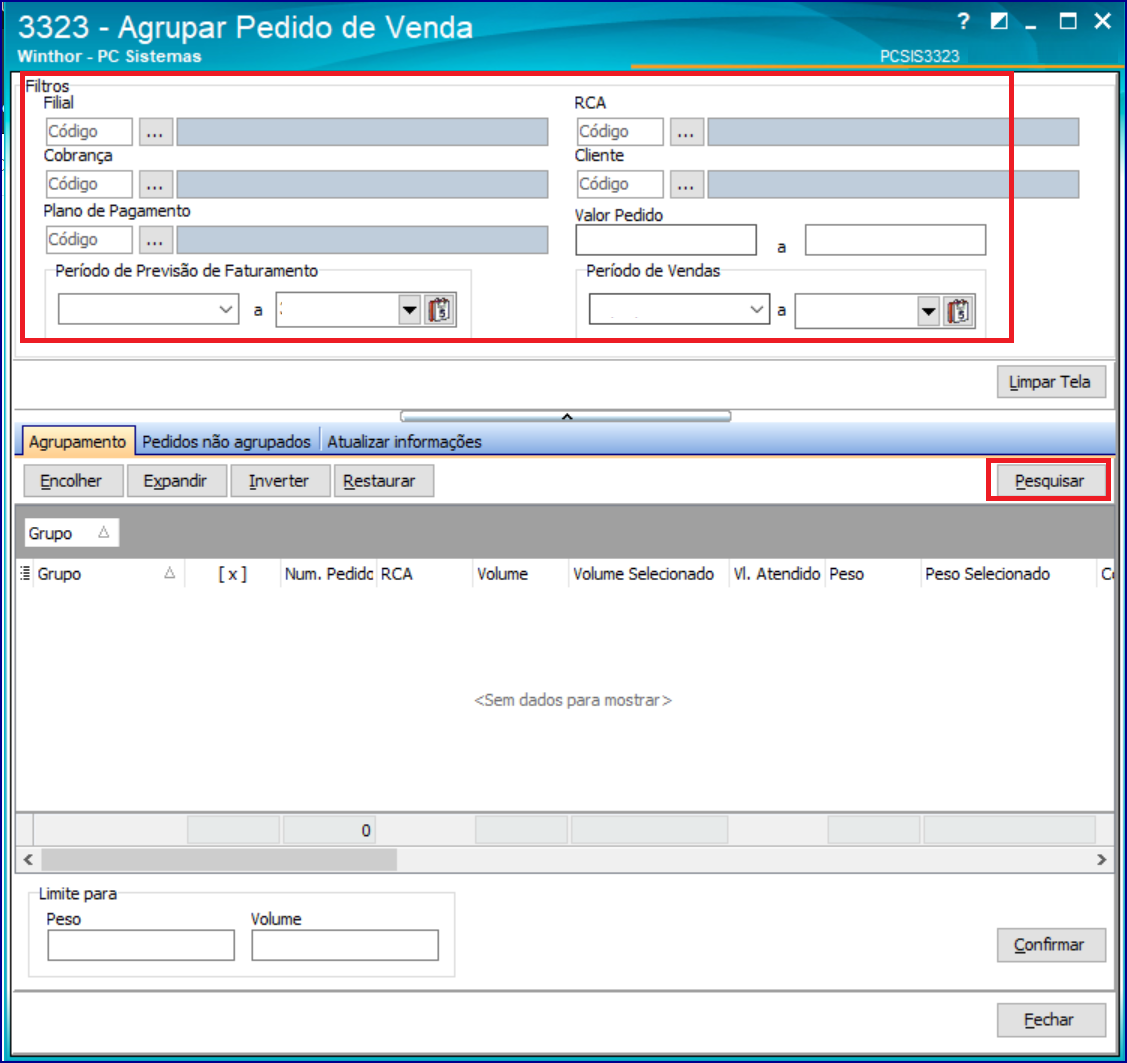
Task: Click the Fechar button
Action: (x=1050, y=1020)
